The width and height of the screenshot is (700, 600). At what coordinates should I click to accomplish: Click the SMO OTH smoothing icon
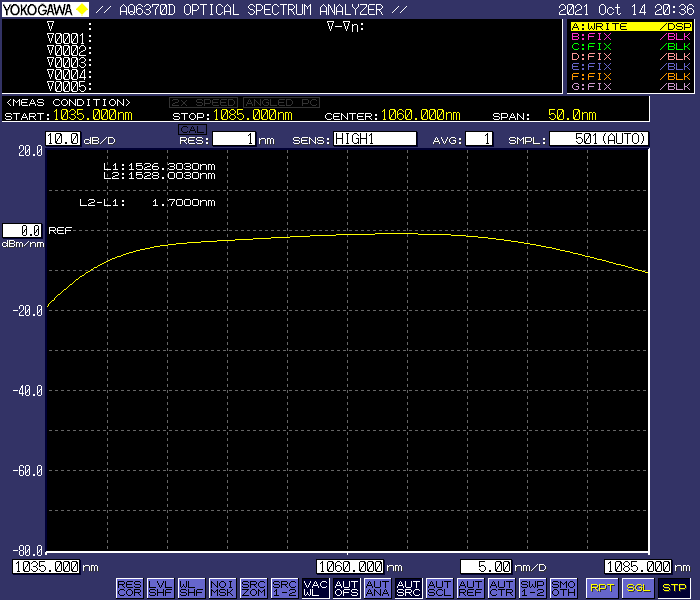[x=563, y=587]
